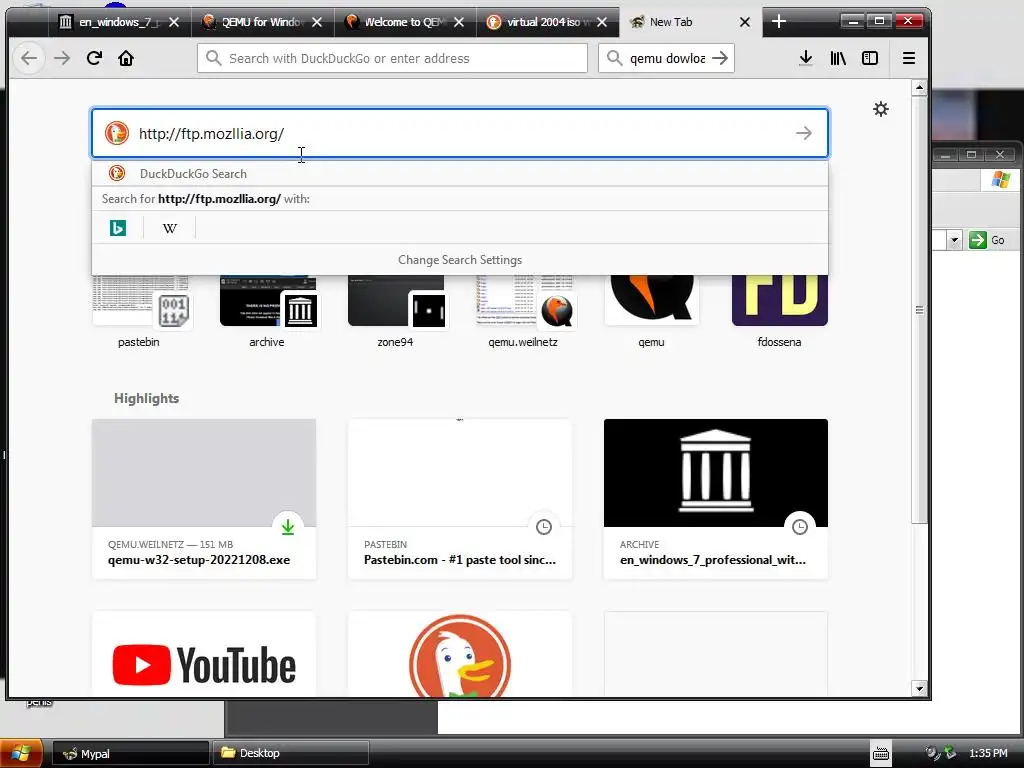Open the pastebin top site tile
Viewport: 1024px width, 768px height.
coord(140,312)
